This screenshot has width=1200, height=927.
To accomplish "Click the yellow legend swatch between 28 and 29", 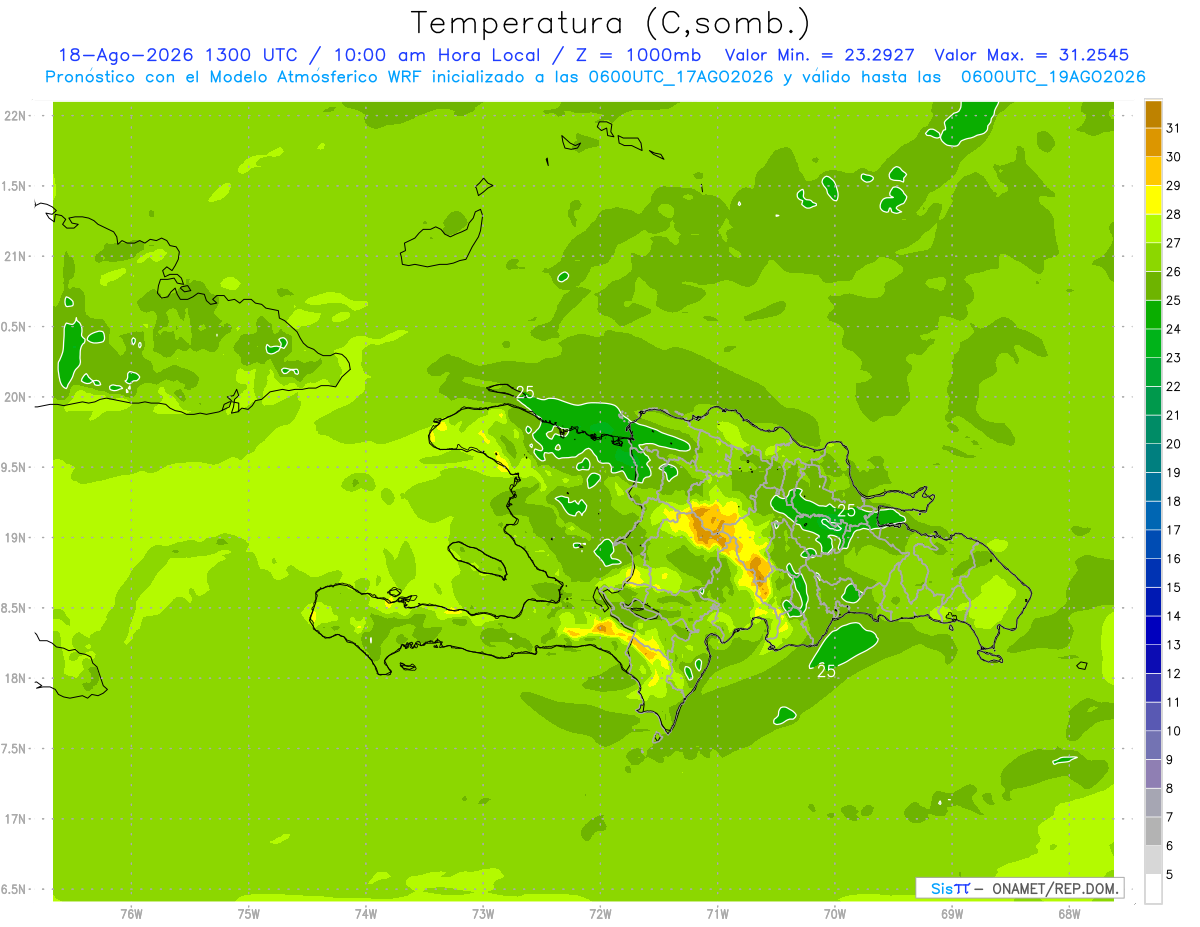I will pyautogui.click(x=1153, y=200).
